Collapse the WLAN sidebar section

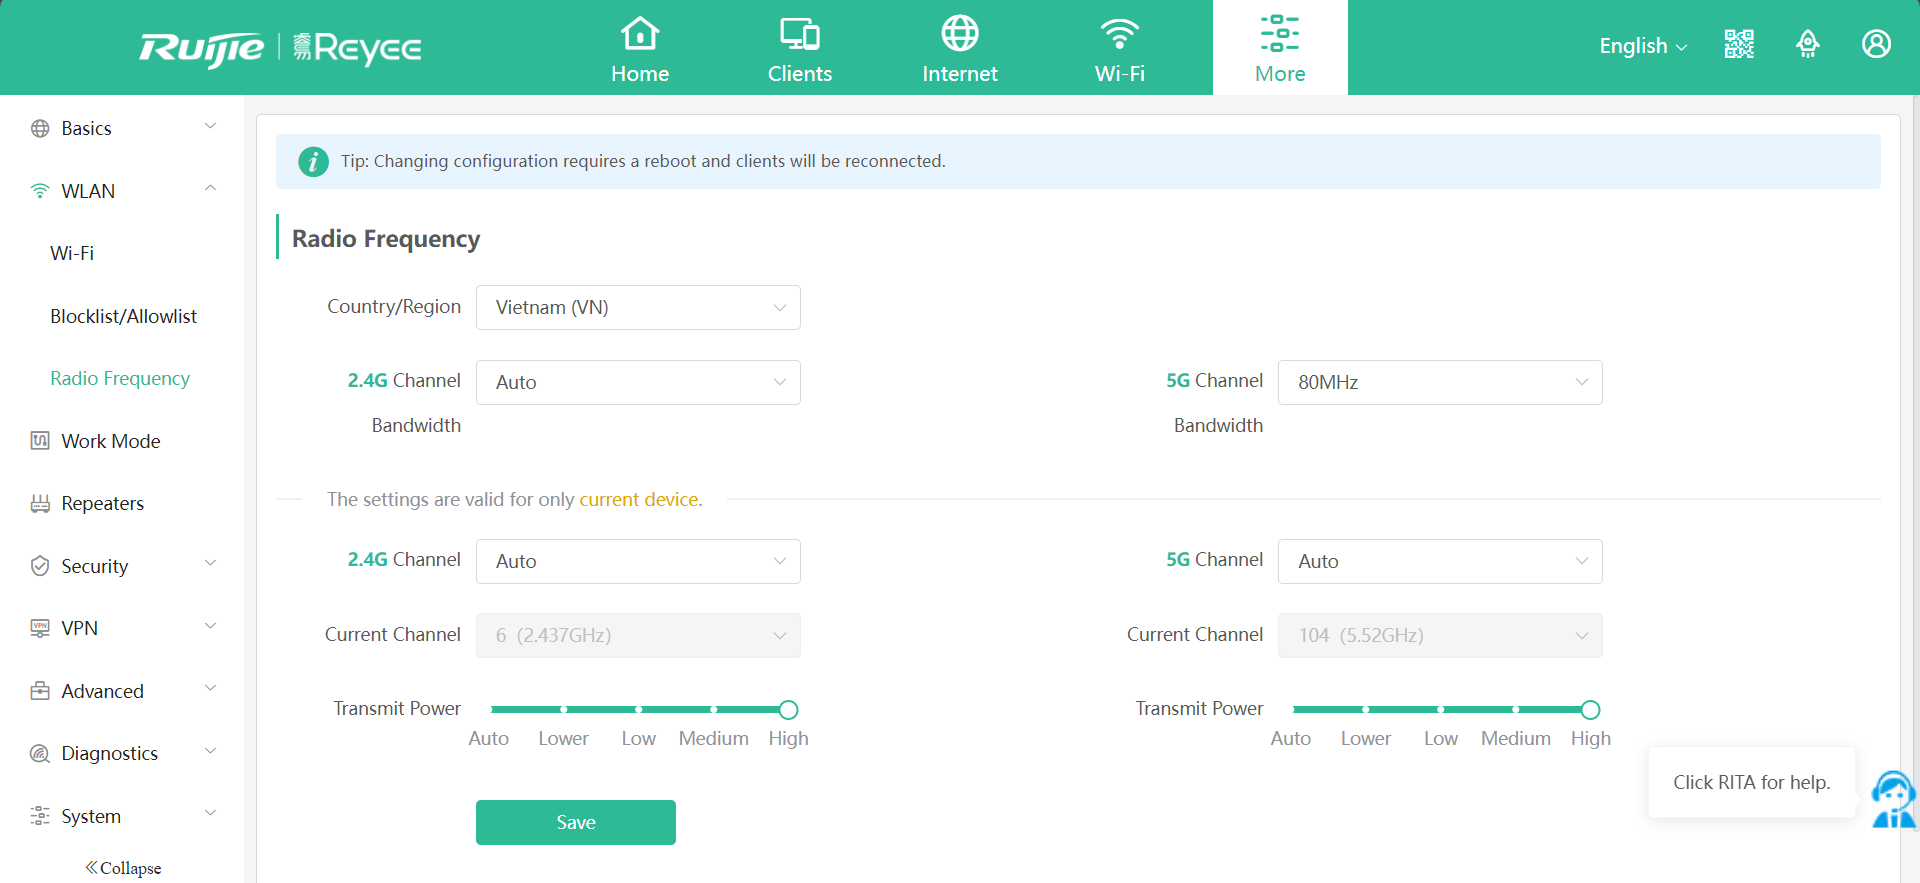pos(122,191)
